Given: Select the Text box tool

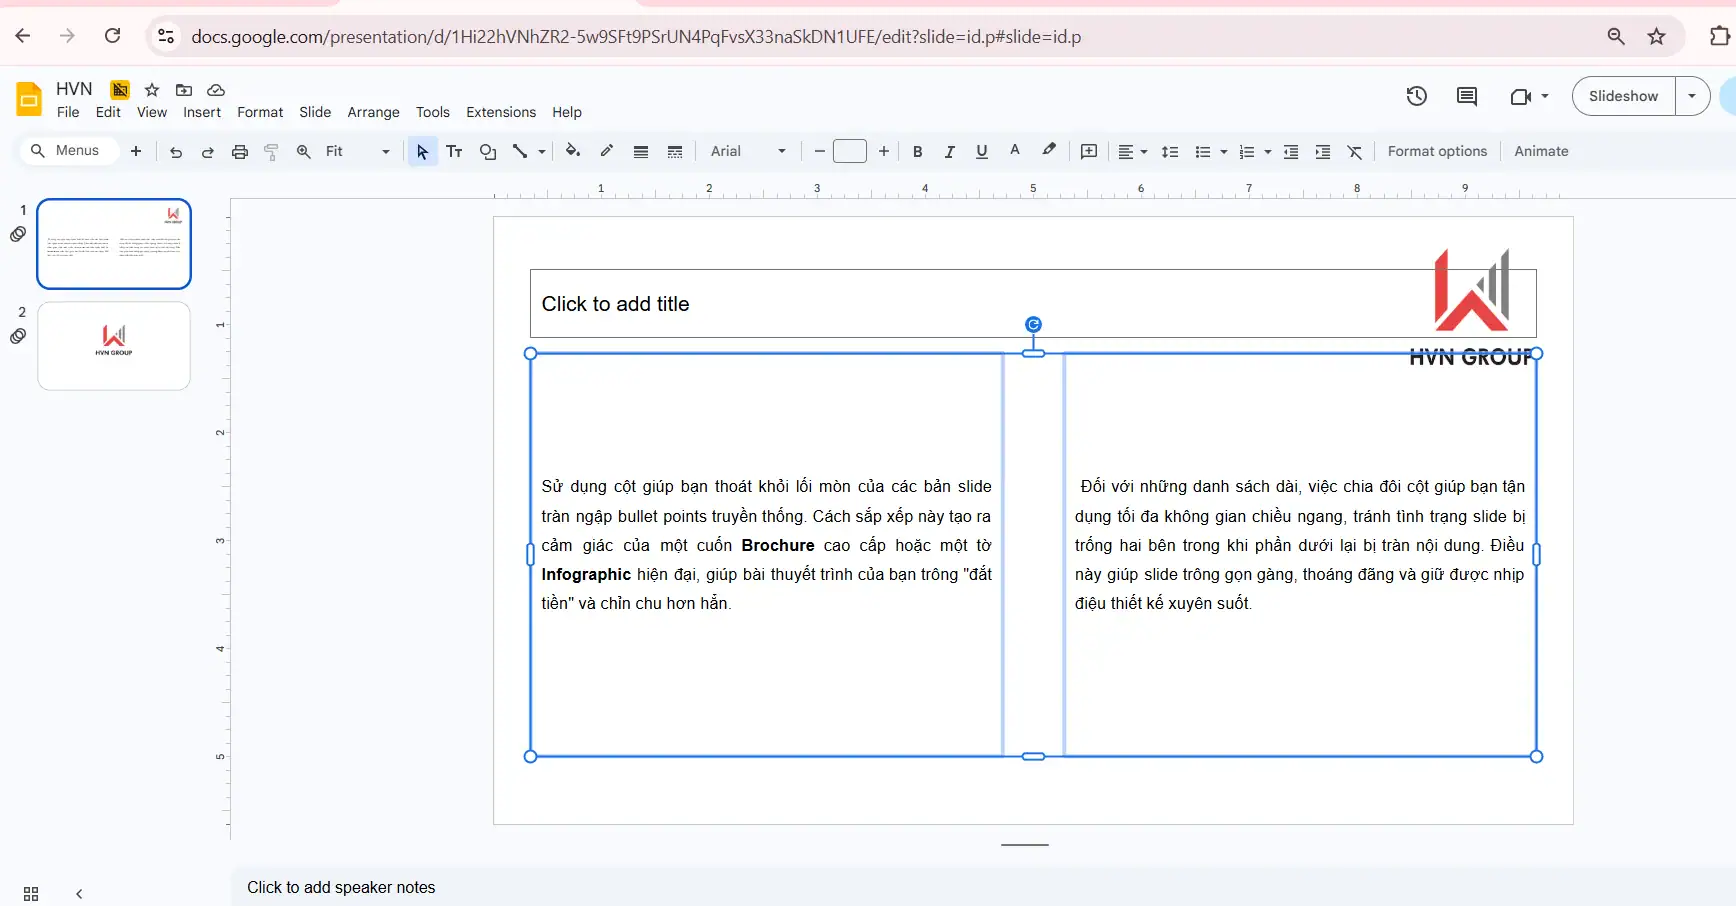Looking at the screenshot, I should [455, 151].
